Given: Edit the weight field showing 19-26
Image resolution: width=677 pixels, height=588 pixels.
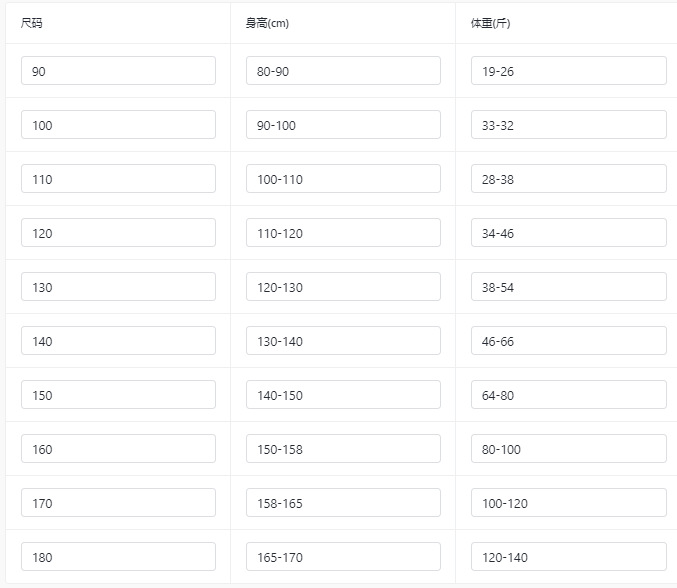Looking at the screenshot, I should tap(569, 71).
